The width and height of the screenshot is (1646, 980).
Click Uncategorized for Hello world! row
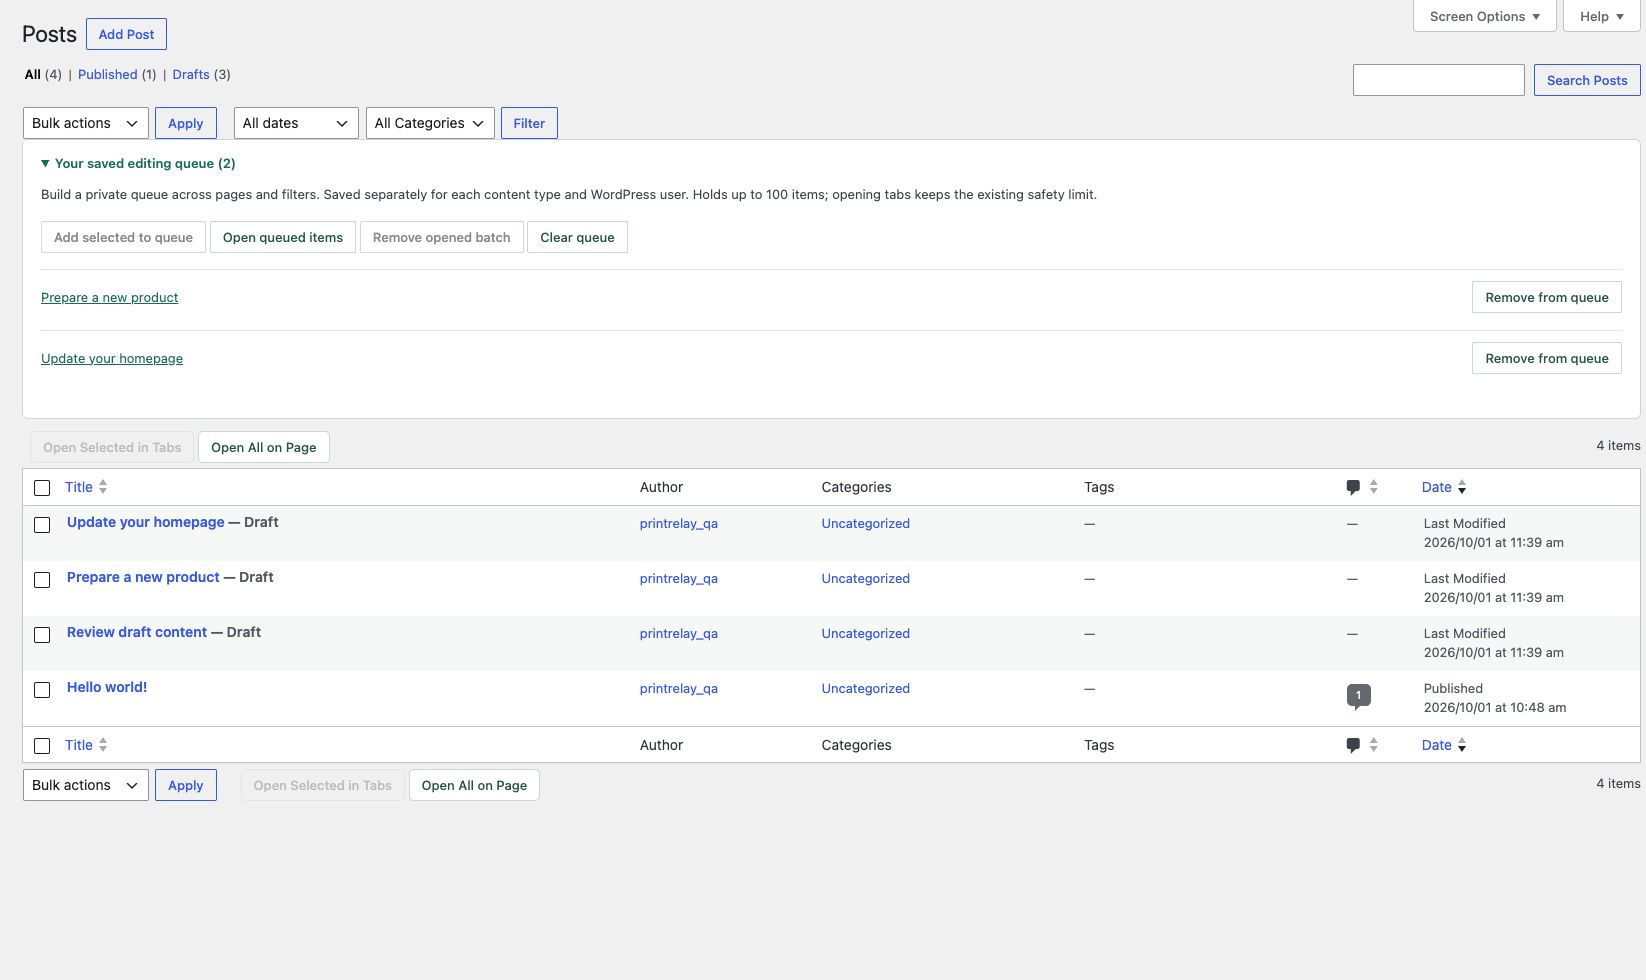865,688
